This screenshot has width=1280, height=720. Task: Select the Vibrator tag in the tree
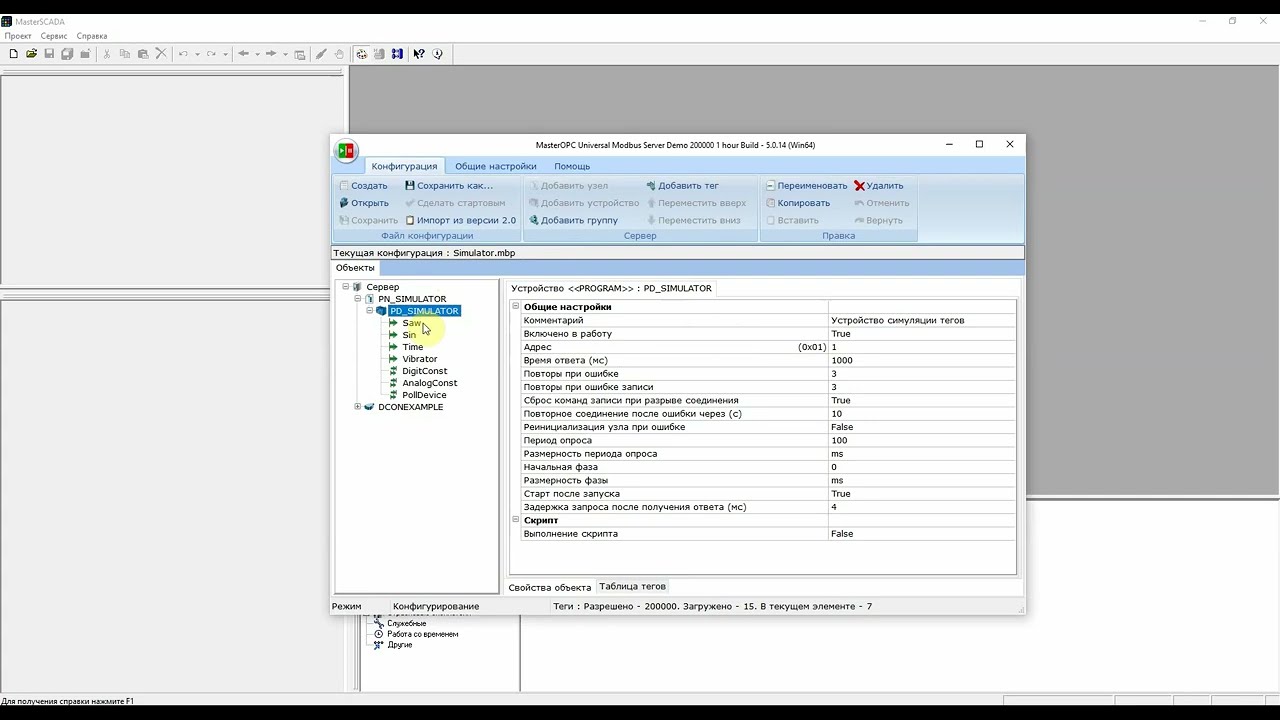point(420,359)
